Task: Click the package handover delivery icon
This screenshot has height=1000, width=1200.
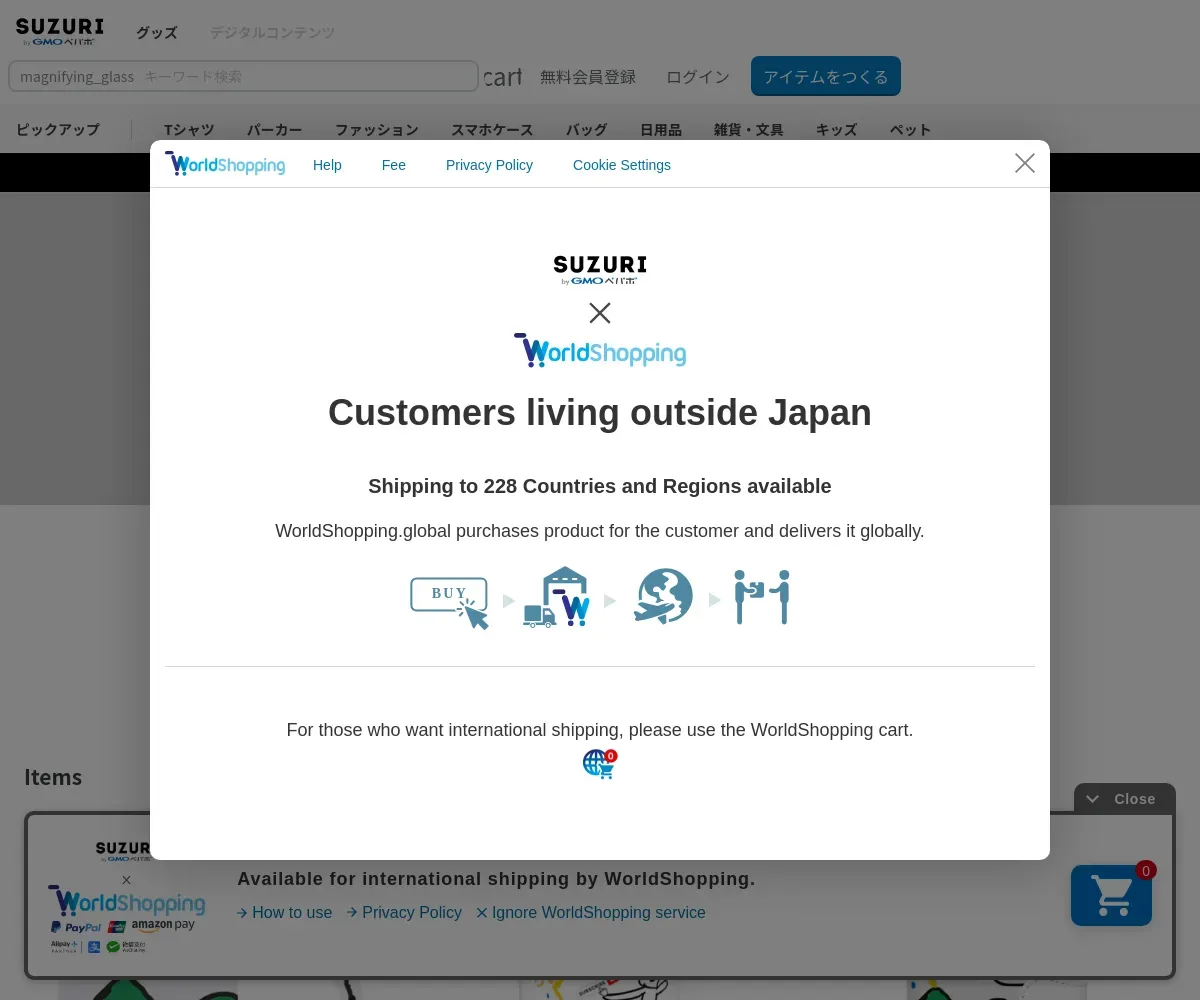Action: (x=762, y=597)
